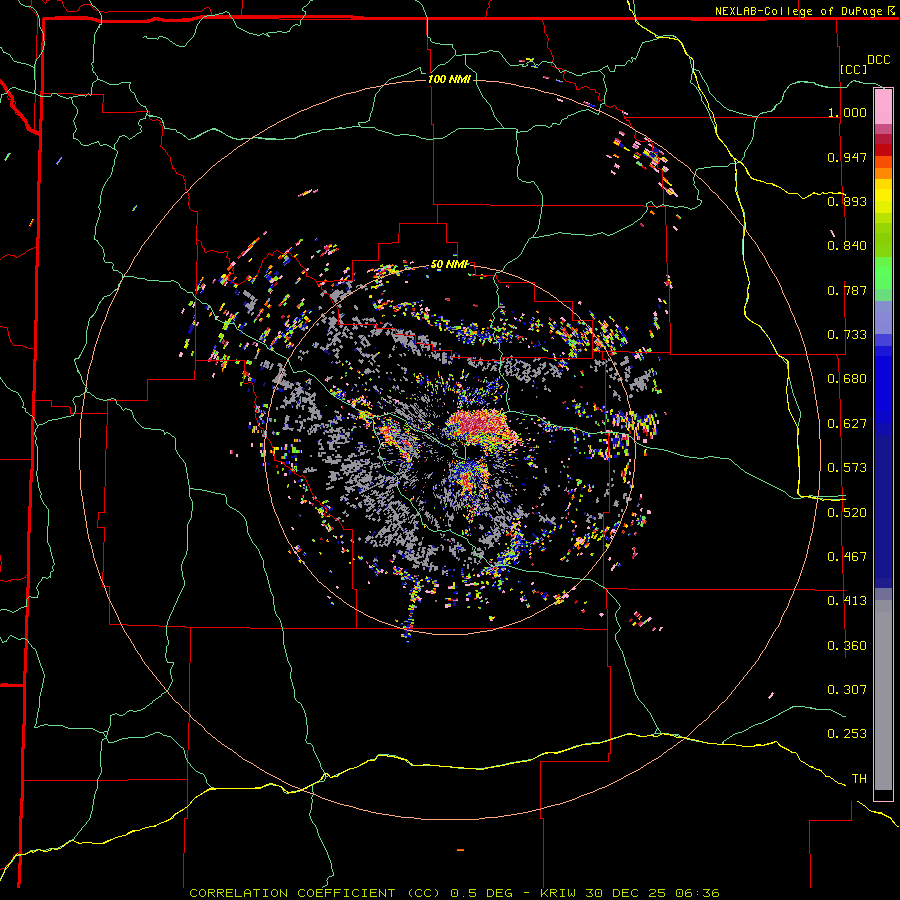The width and height of the screenshot is (900, 900).
Task: Click the 0.627 color scale label
Action: 847,424
